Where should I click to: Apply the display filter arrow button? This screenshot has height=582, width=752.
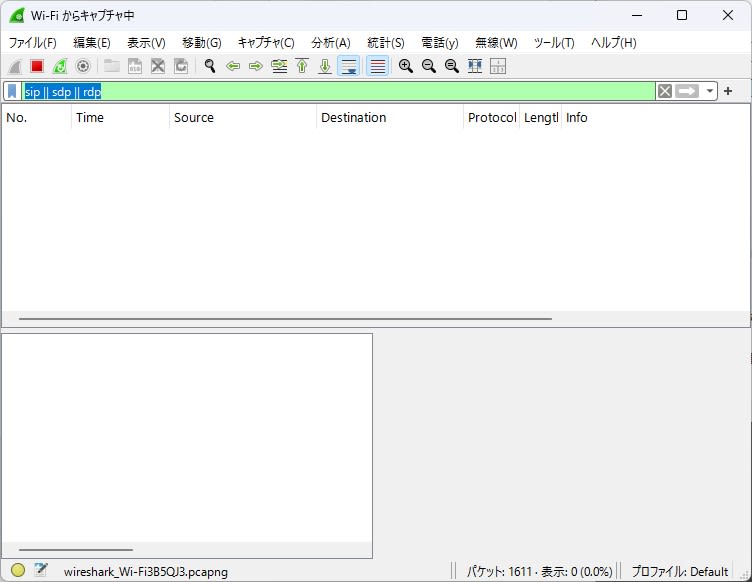tap(687, 91)
